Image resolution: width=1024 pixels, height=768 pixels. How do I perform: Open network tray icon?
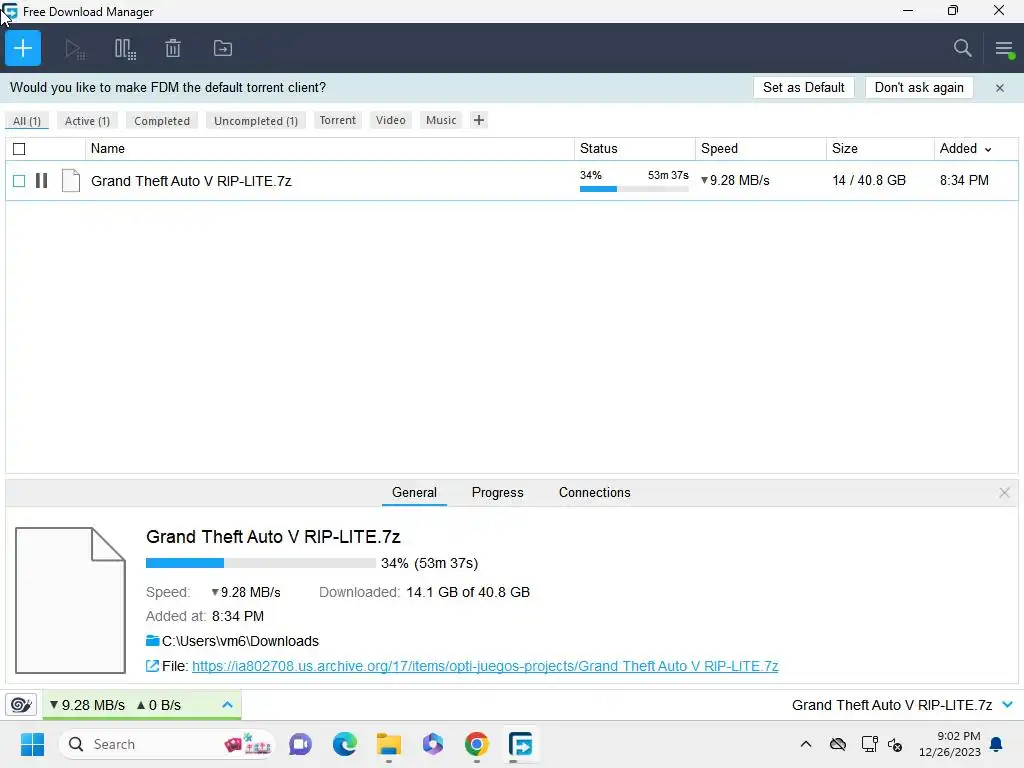(x=869, y=744)
